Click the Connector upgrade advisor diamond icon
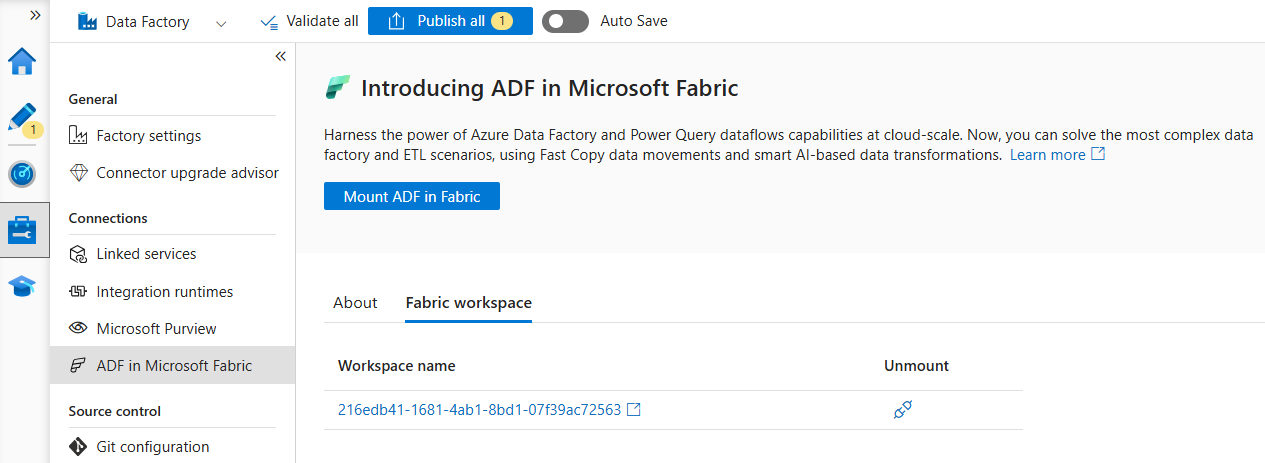1265x463 pixels. (x=79, y=173)
